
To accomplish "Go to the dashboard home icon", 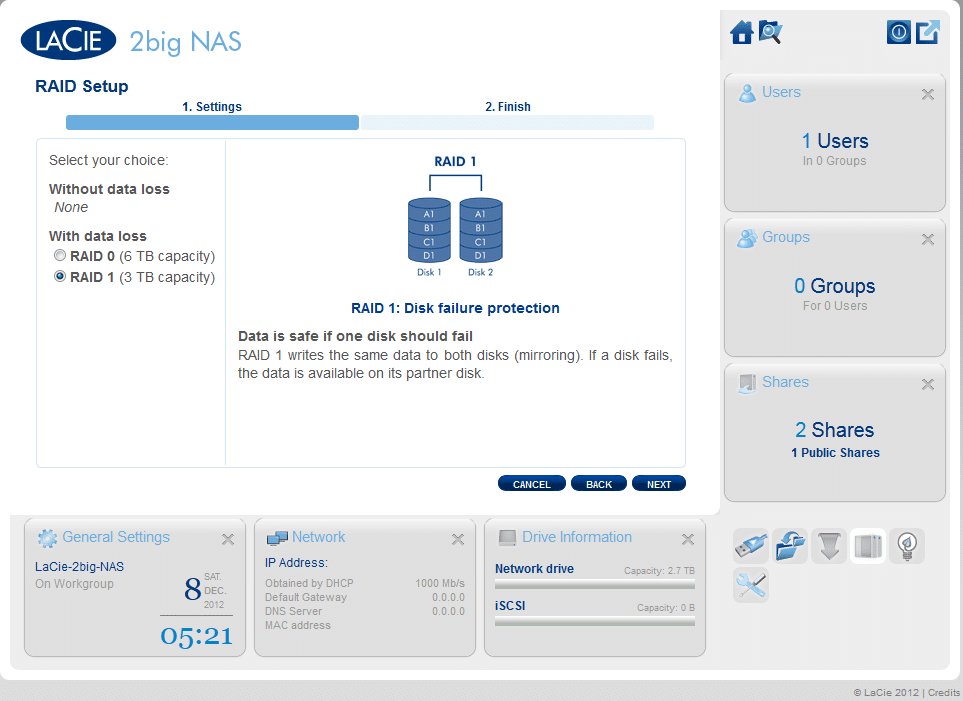I will click(x=741, y=32).
